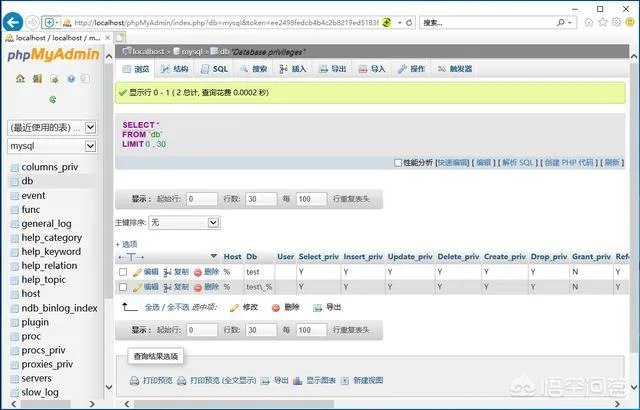Open address bar history dropdown arrow
The image size is (640, 410).
pyautogui.click(x=400, y=22)
